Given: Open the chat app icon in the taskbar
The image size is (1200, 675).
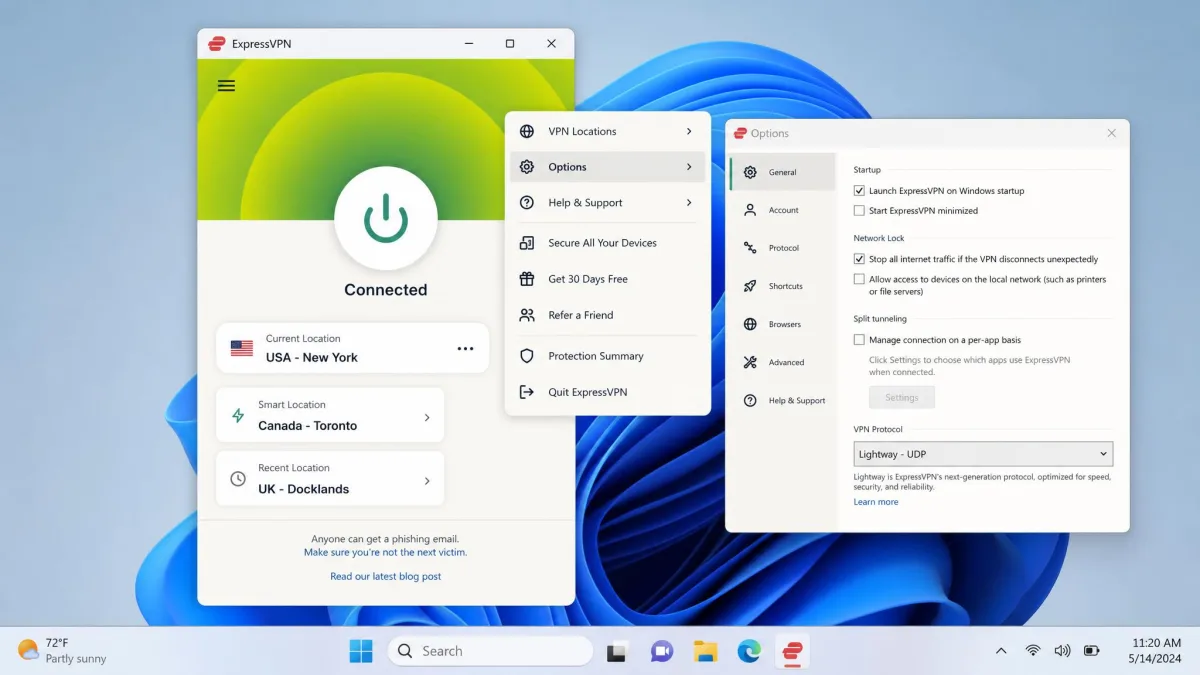Looking at the screenshot, I should 662,651.
